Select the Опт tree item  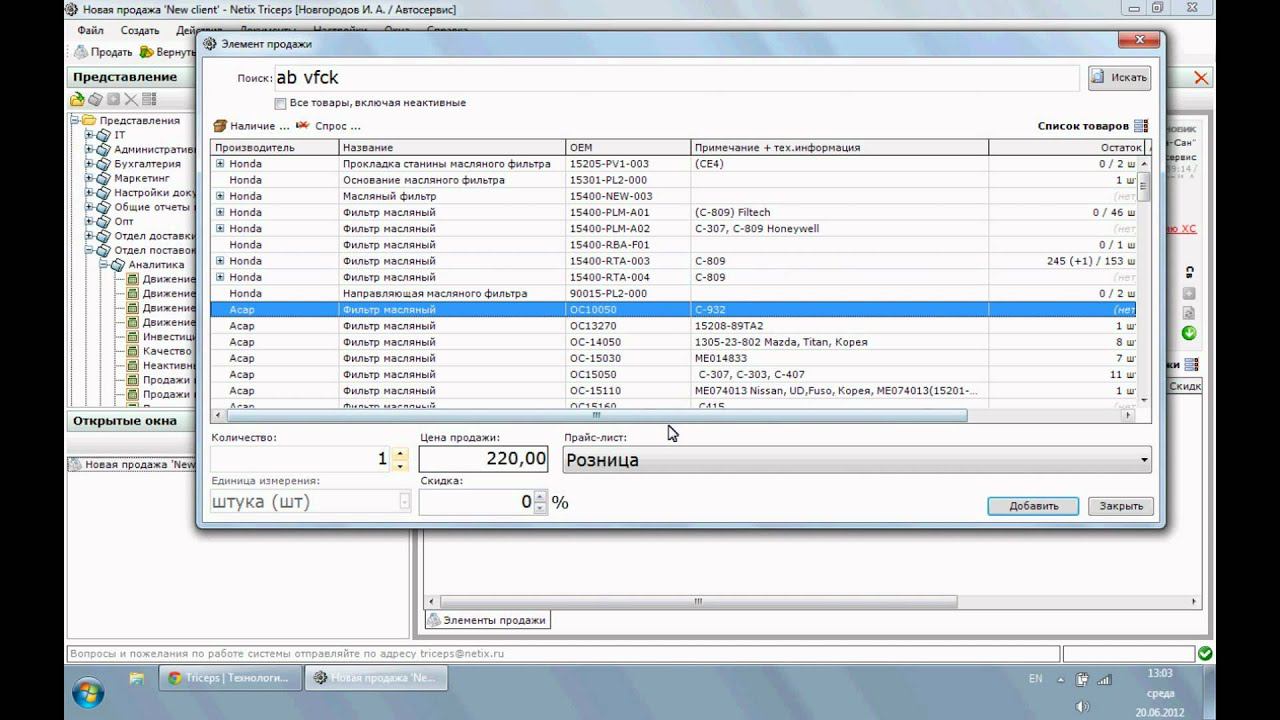click(x=124, y=221)
